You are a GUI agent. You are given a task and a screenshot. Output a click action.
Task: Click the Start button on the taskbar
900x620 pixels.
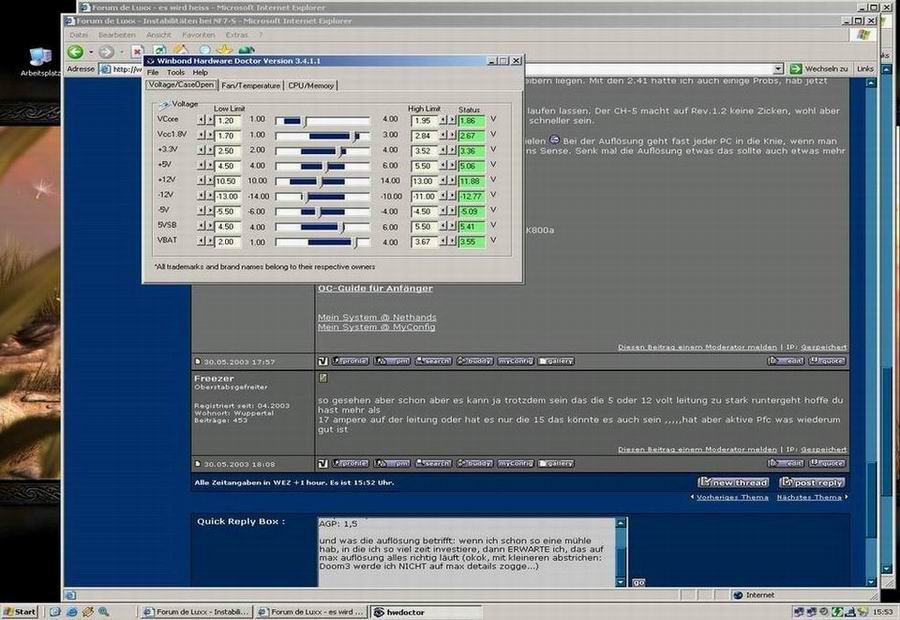pyautogui.click(x=19, y=612)
